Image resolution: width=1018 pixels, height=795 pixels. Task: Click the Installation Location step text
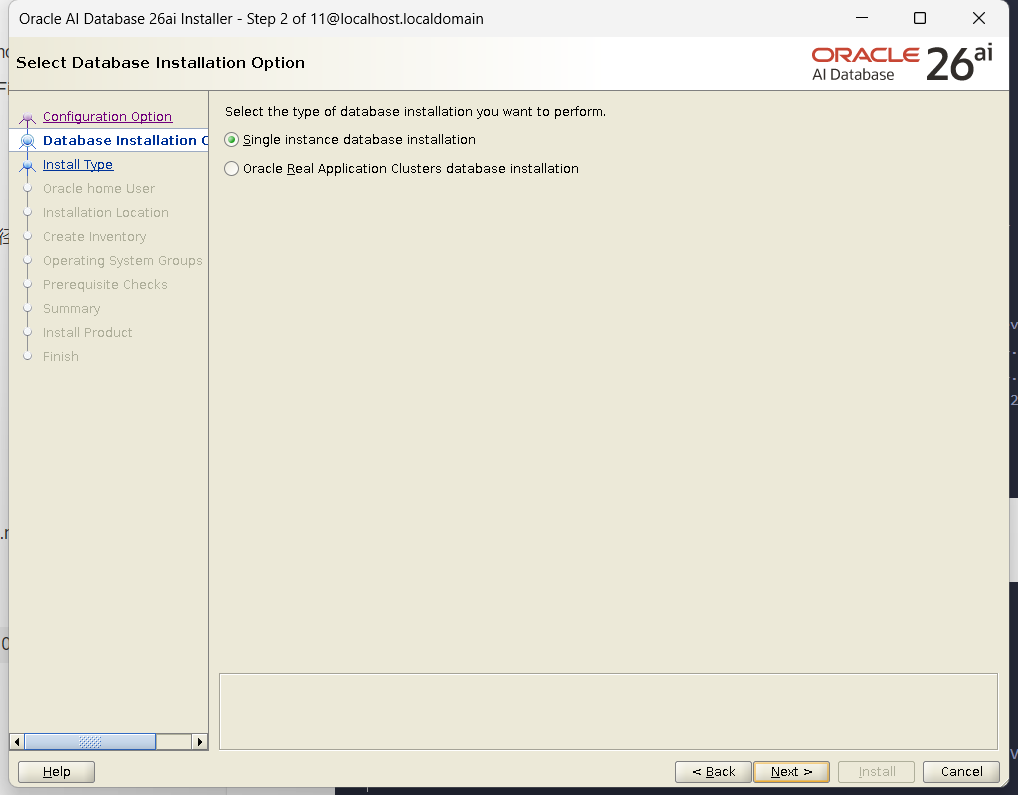[x=106, y=213]
